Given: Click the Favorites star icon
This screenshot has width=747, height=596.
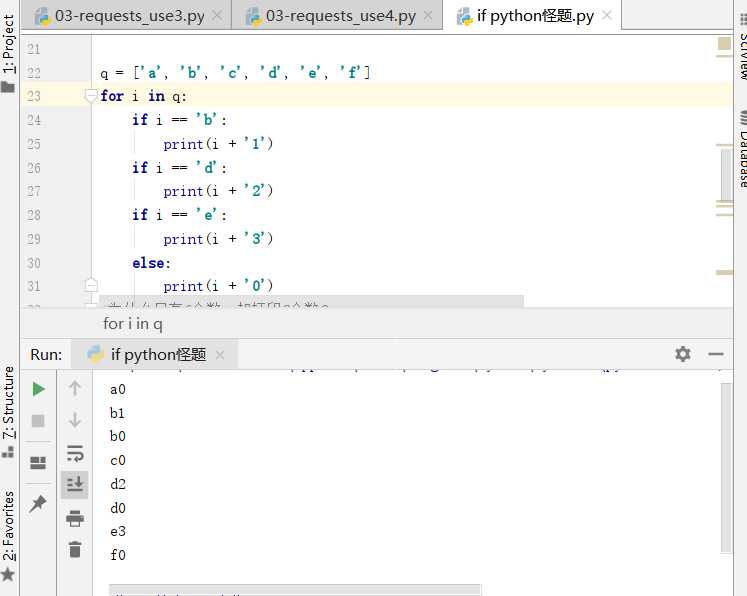Looking at the screenshot, I should coord(8,575).
